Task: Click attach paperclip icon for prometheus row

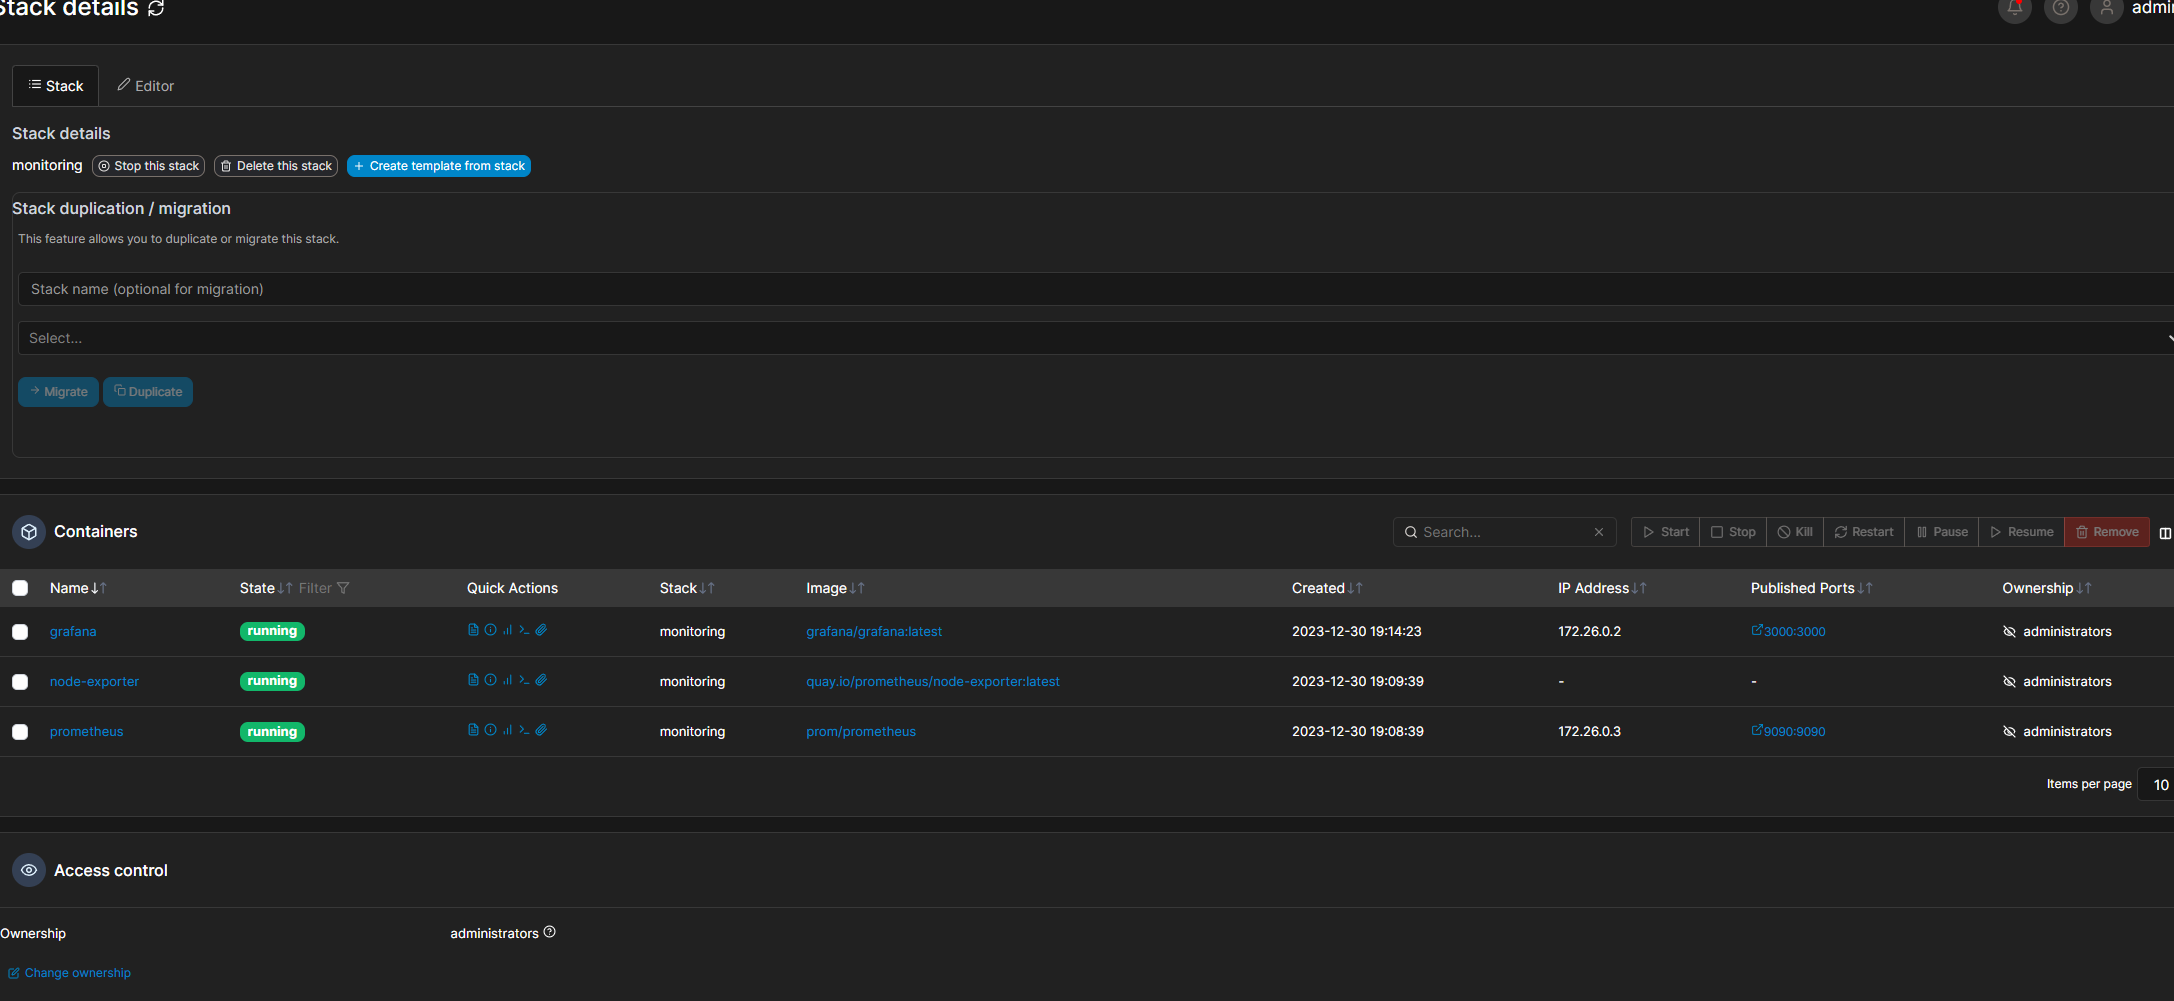Action: [x=541, y=730]
